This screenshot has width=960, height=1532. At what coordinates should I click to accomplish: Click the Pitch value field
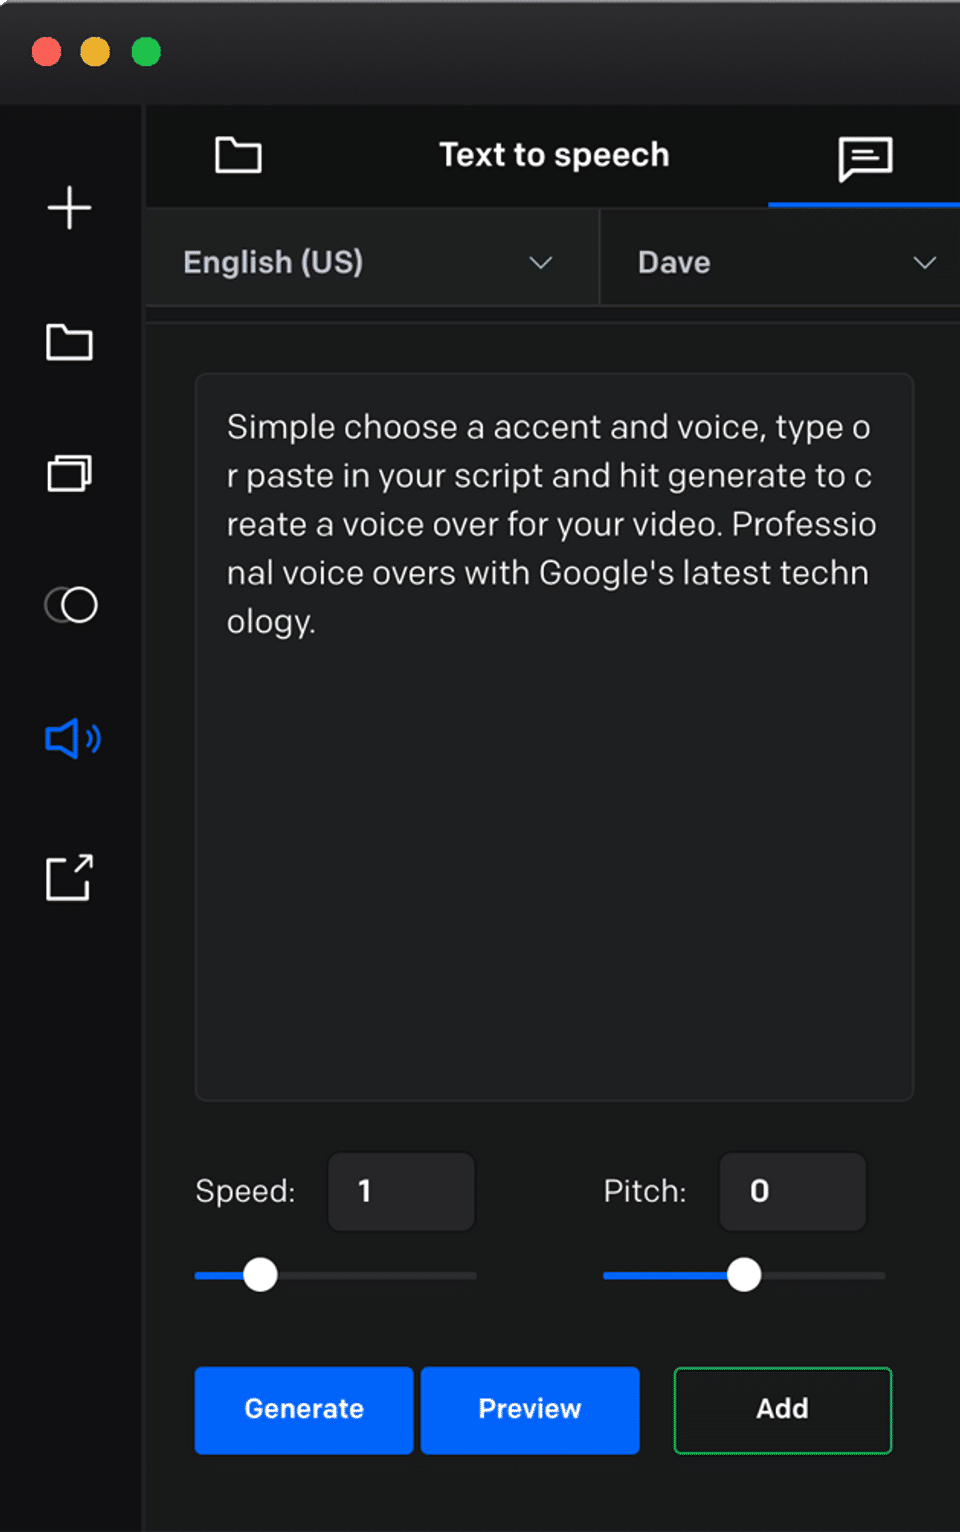coord(792,1191)
